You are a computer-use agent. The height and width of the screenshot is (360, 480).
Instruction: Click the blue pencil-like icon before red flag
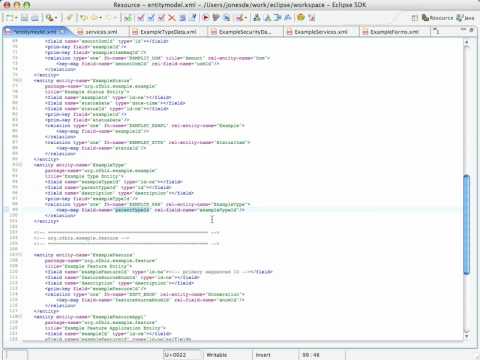(193, 18)
